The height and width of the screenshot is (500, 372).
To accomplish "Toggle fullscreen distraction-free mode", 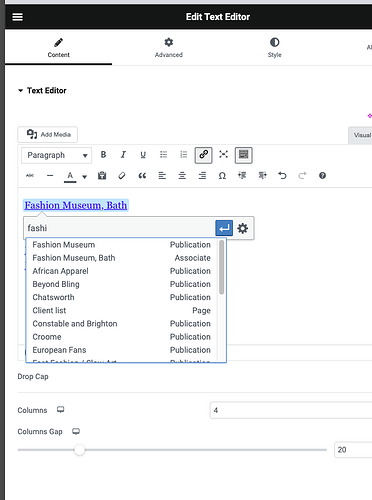I will point(223,155).
